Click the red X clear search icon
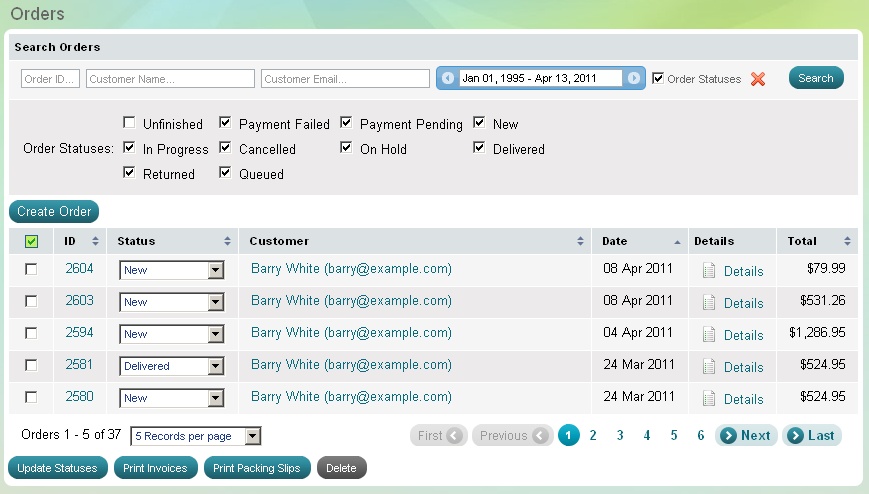The image size is (869, 494). click(x=758, y=79)
